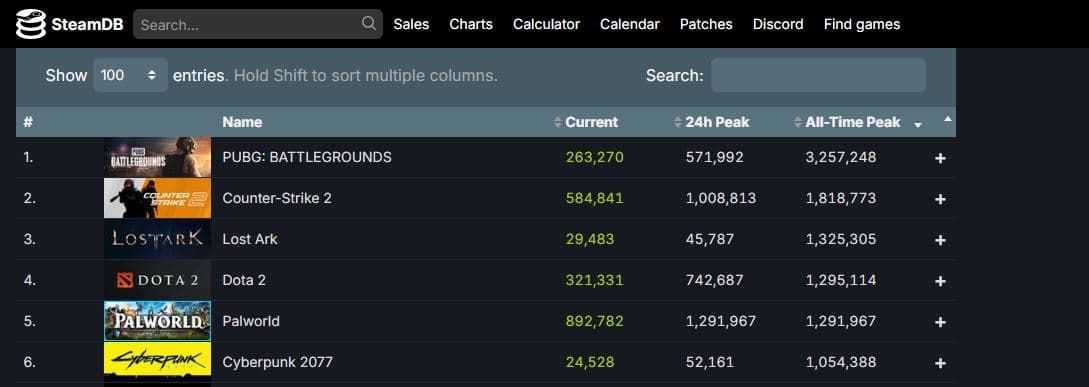The image size is (1089, 387).
Task: Expand Dota 2 row plus icon
Action: (940, 281)
